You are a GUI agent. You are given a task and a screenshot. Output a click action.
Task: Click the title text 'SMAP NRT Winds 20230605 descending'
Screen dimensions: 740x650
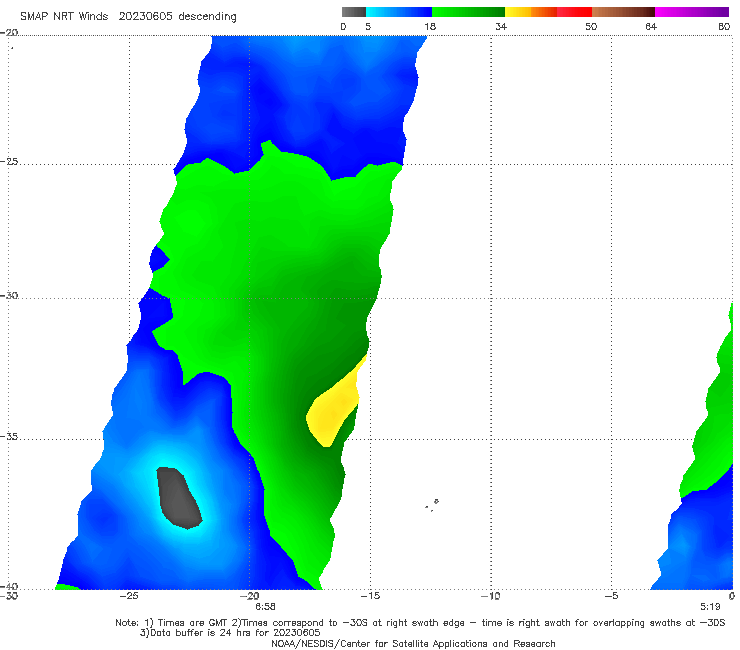[x=128, y=17]
